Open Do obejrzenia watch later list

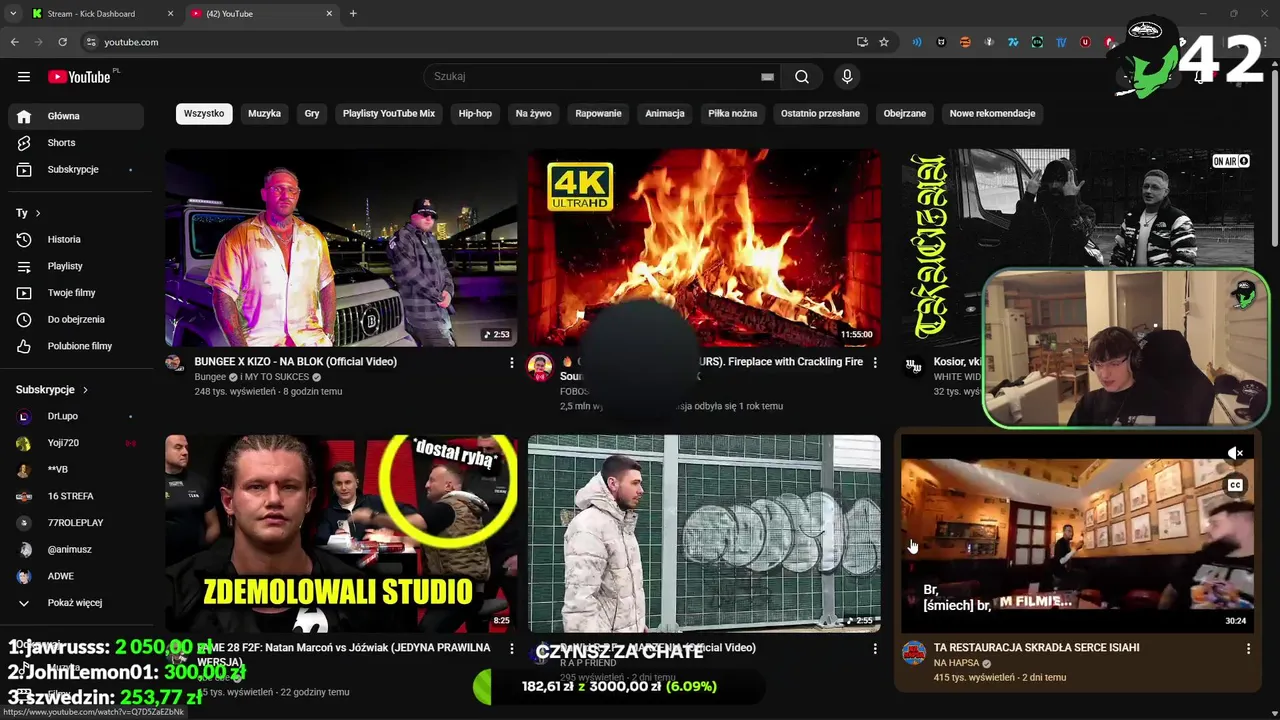coord(76,319)
